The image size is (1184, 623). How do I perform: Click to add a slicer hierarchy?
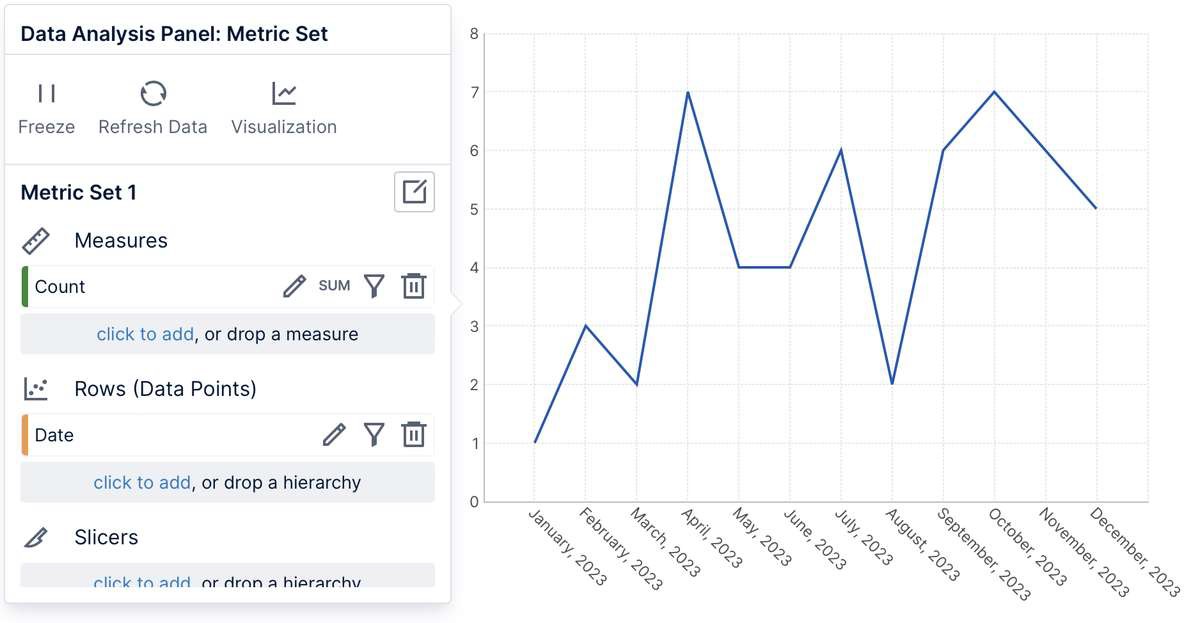point(142,581)
